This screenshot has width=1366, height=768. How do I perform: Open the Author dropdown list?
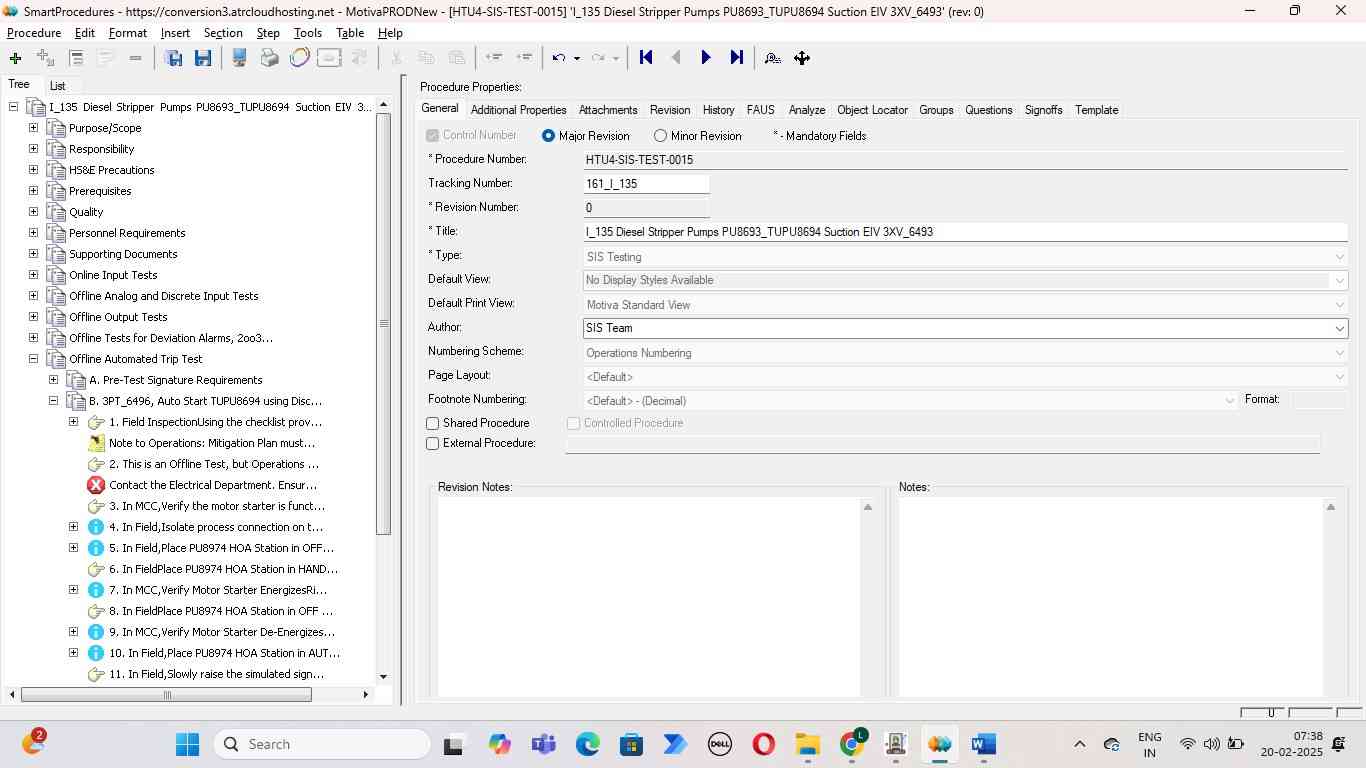pos(1339,328)
